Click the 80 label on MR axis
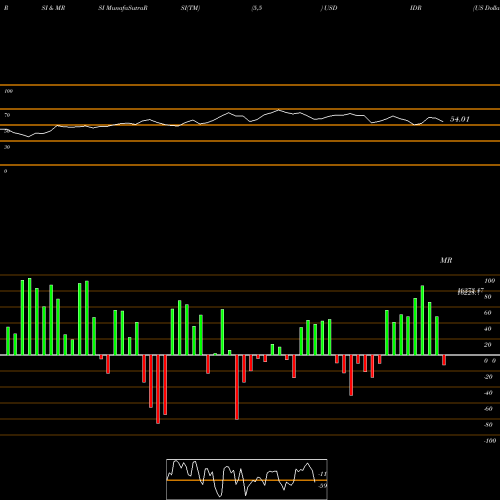 (488, 297)
